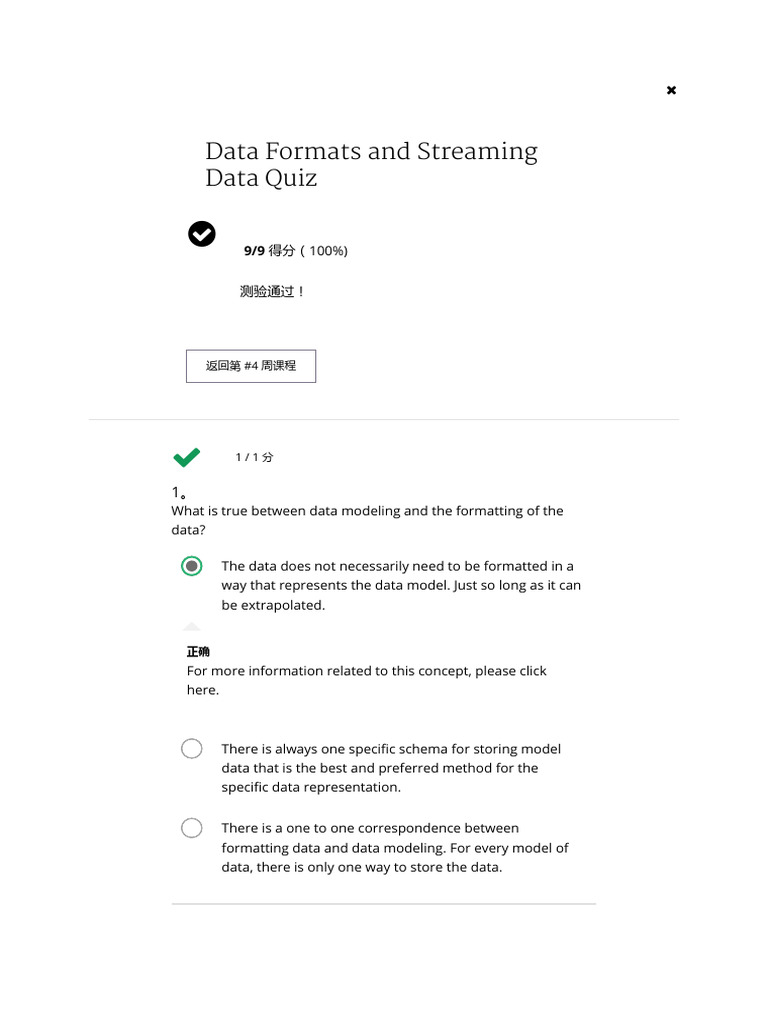Click the 1 / 1 分 points label
This screenshot has width=768, height=1024.
pyautogui.click(x=254, y=457)
